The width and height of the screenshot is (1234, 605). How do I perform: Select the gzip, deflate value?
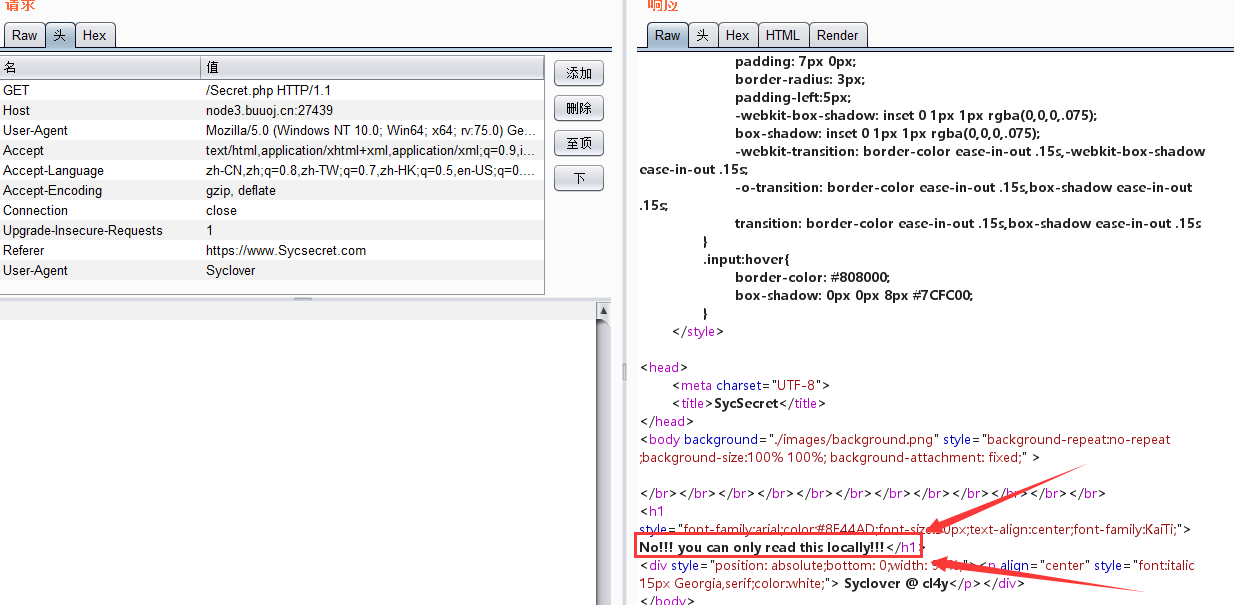241,190
